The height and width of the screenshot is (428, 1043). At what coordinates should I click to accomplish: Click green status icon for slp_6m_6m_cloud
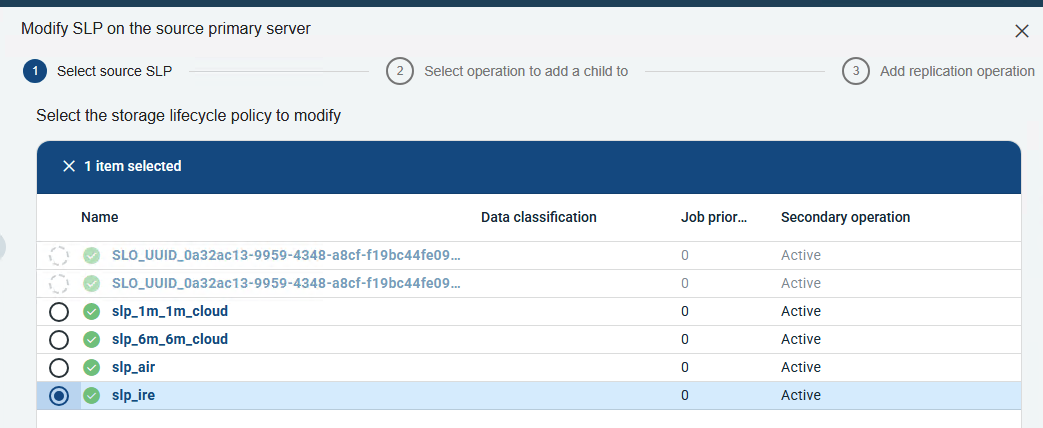[x=92, y=339]
